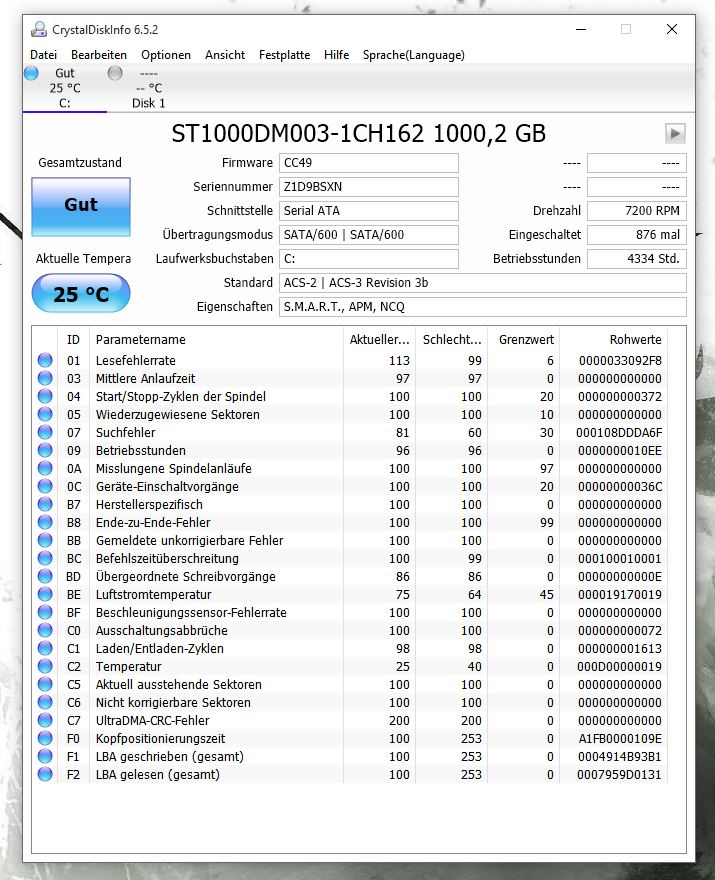Click the status orb for Geräte-Einschaltvorgänge row
This screenshot has width=715, height=880.
(45, 486)
